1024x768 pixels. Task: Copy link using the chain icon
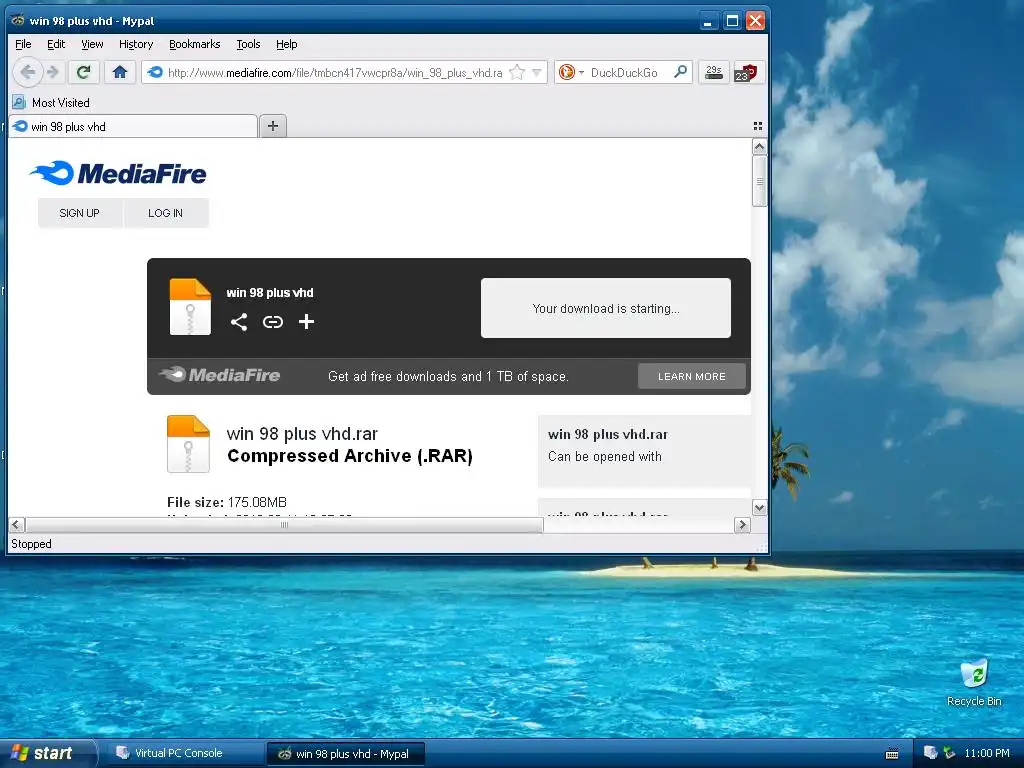coord(273,322)
